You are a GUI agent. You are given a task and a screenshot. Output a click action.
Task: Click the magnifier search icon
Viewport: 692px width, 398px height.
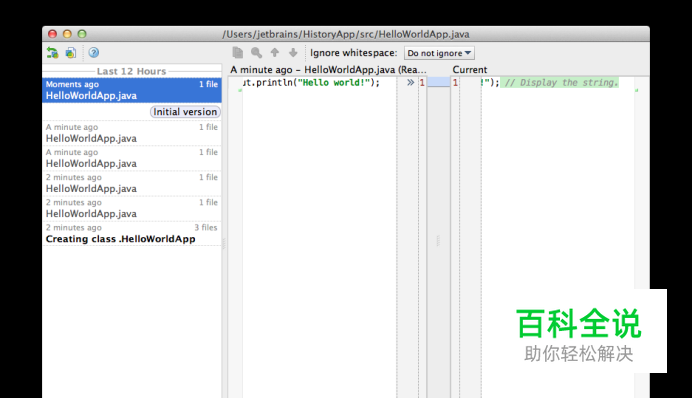coord(256,53)
